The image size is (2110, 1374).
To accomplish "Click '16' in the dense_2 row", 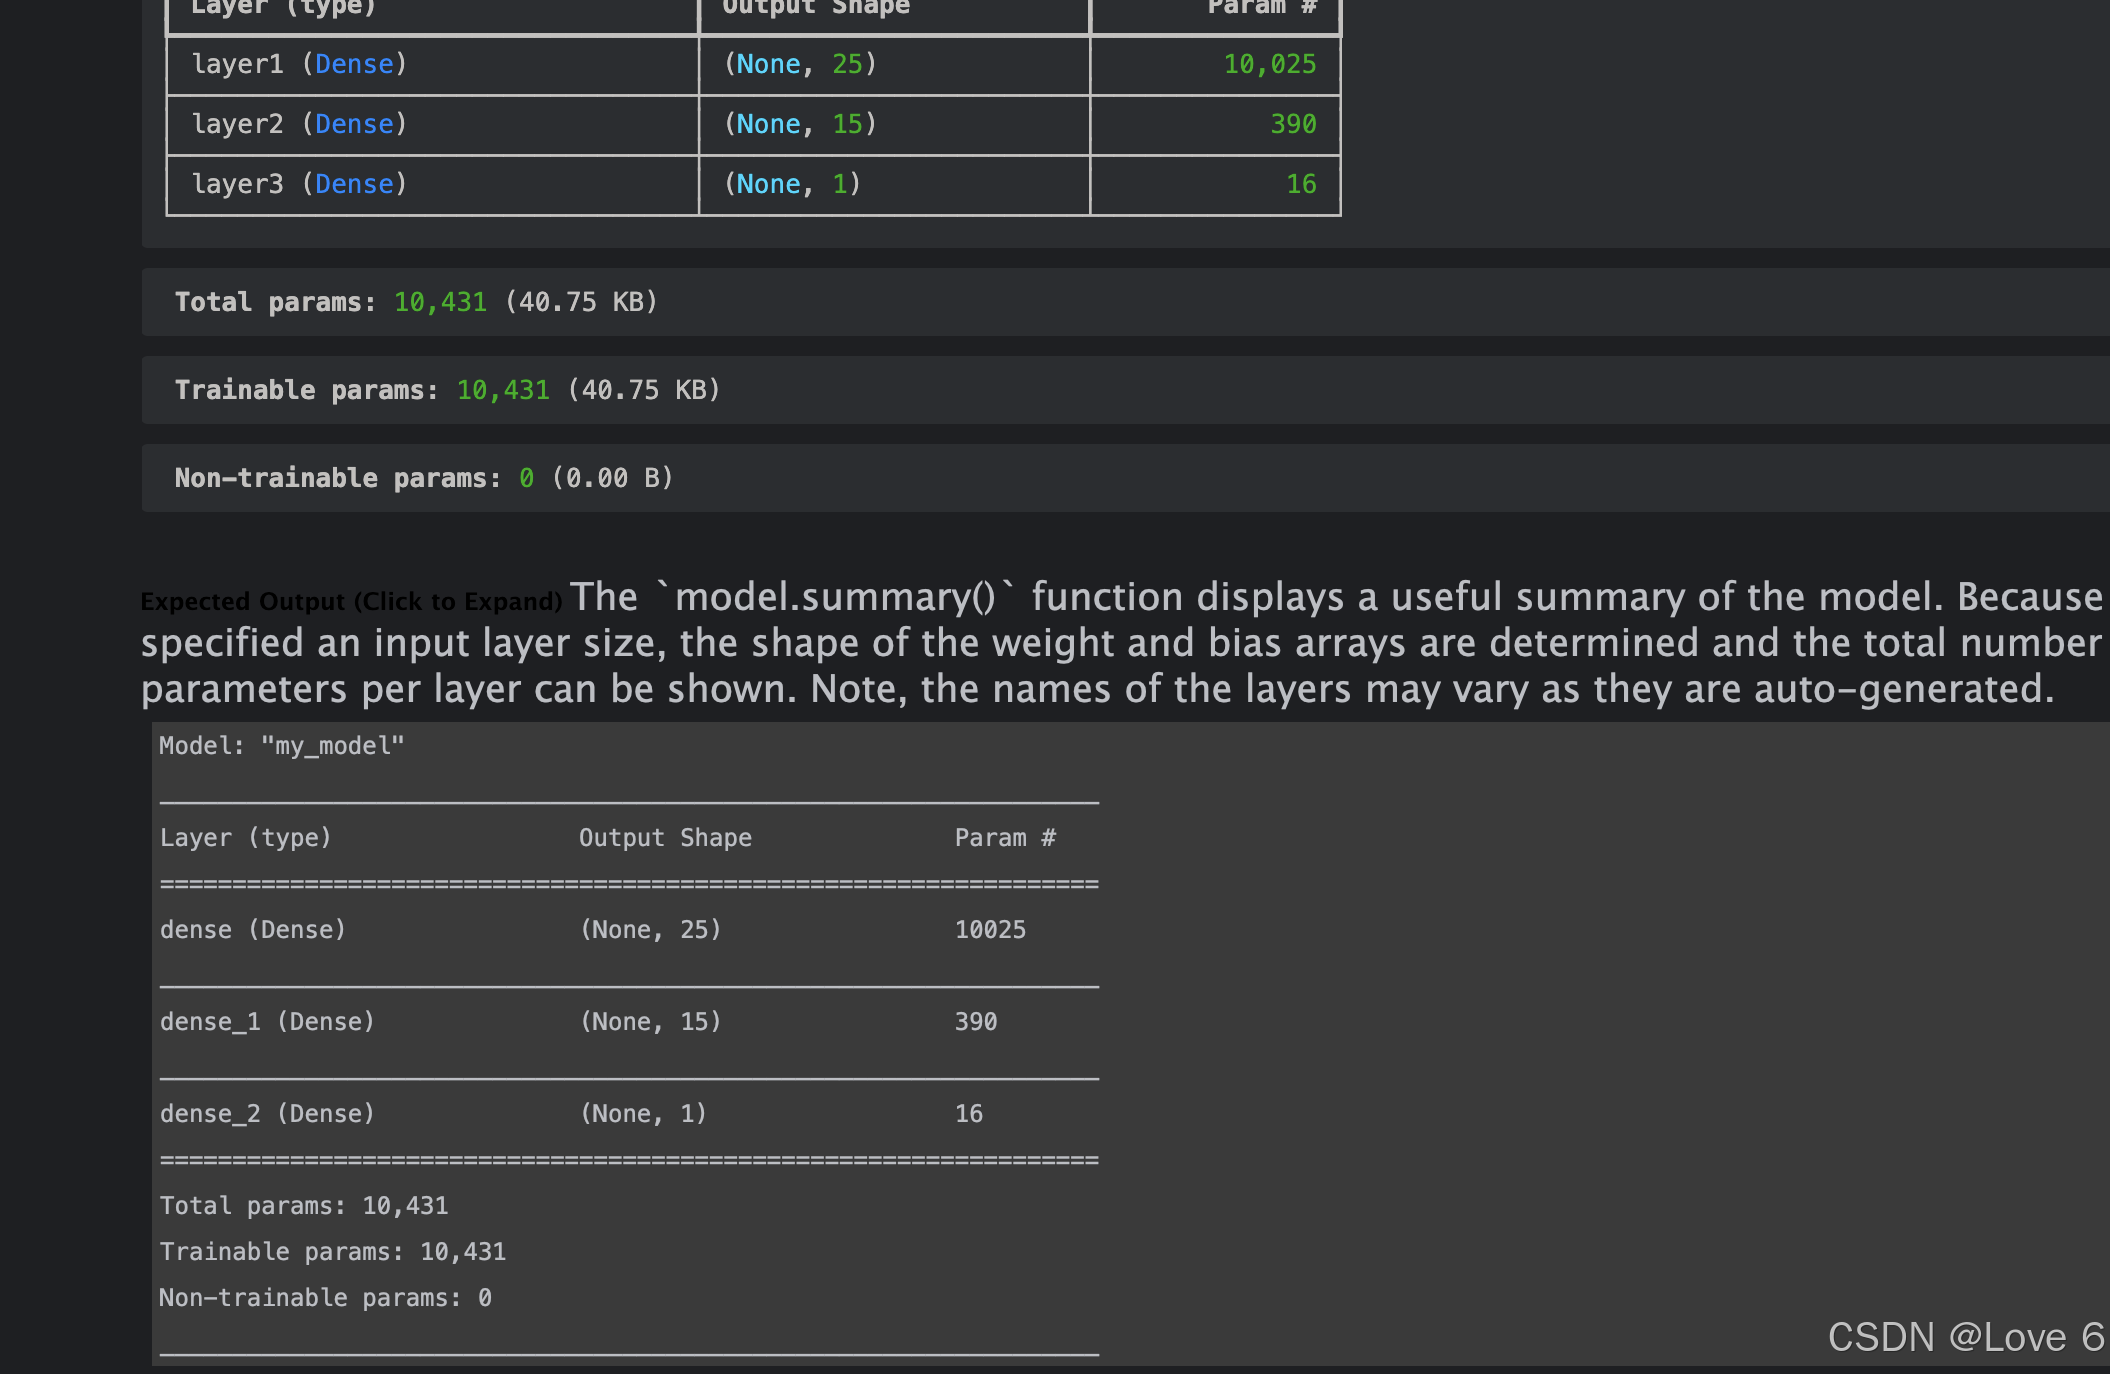I will [969, 1114].
